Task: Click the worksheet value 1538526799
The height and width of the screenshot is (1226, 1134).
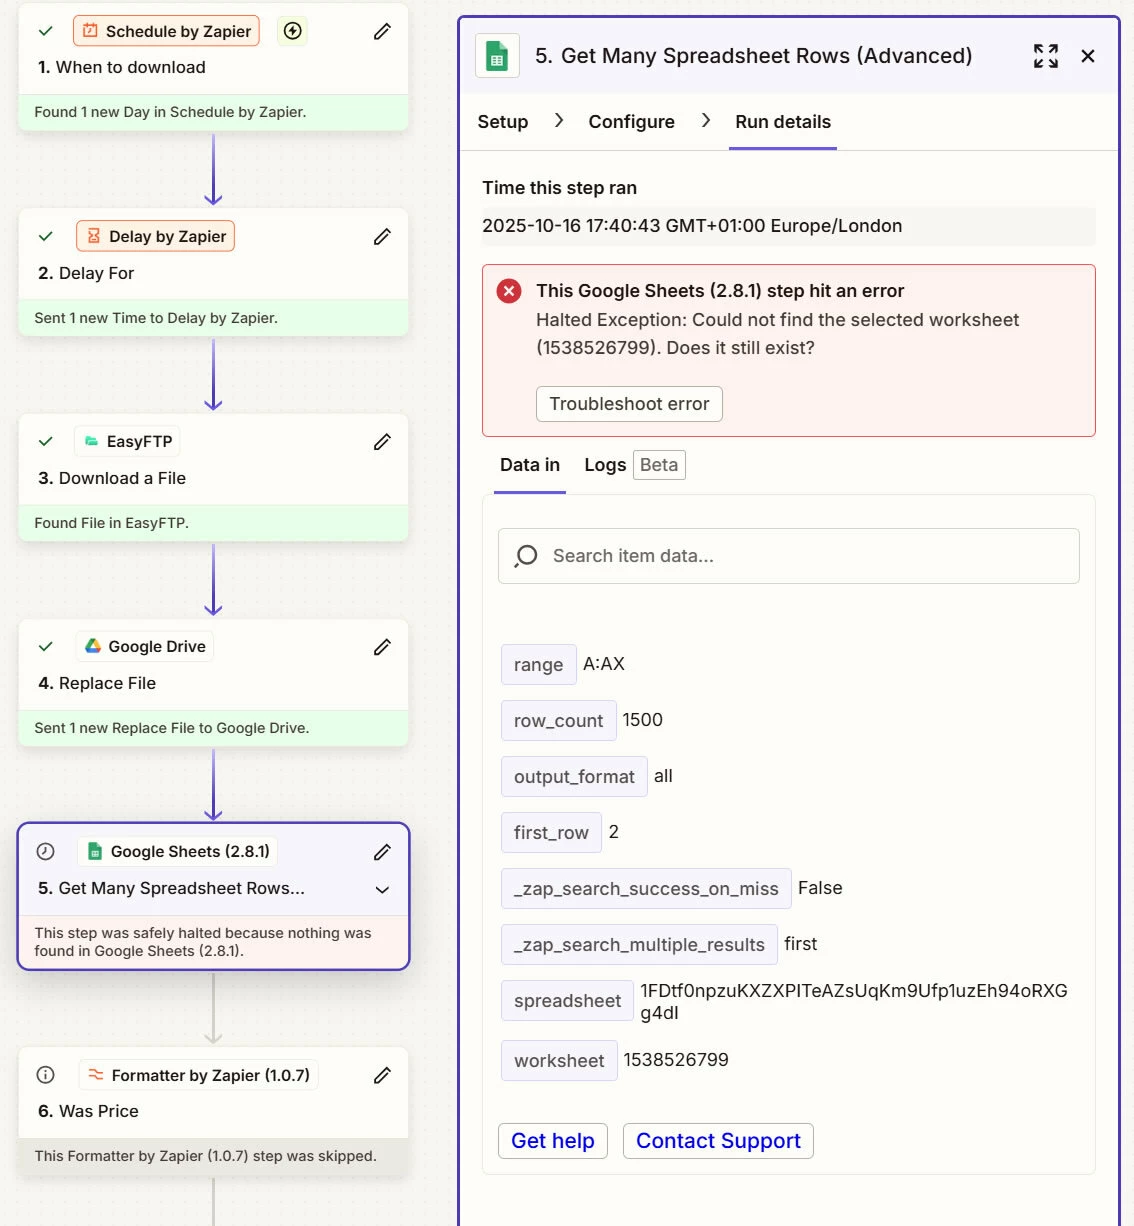Action: (676, 1060)
